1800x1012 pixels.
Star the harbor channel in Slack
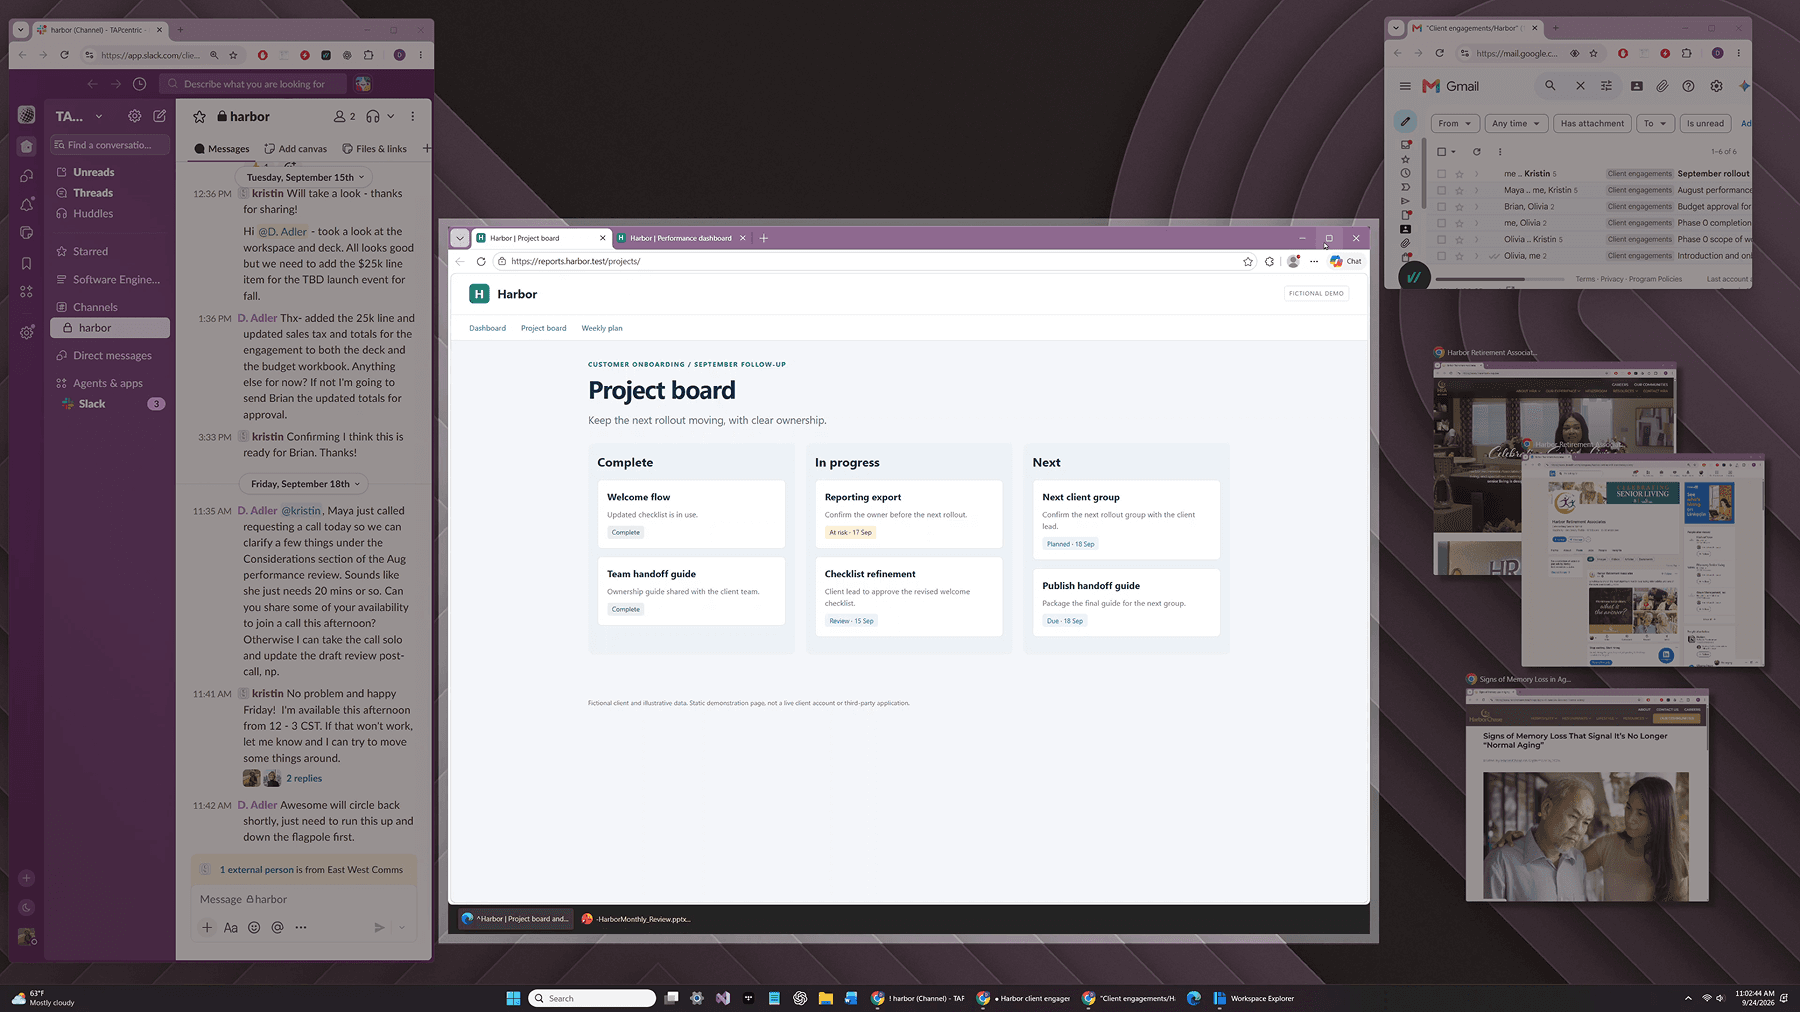point(199,117)
